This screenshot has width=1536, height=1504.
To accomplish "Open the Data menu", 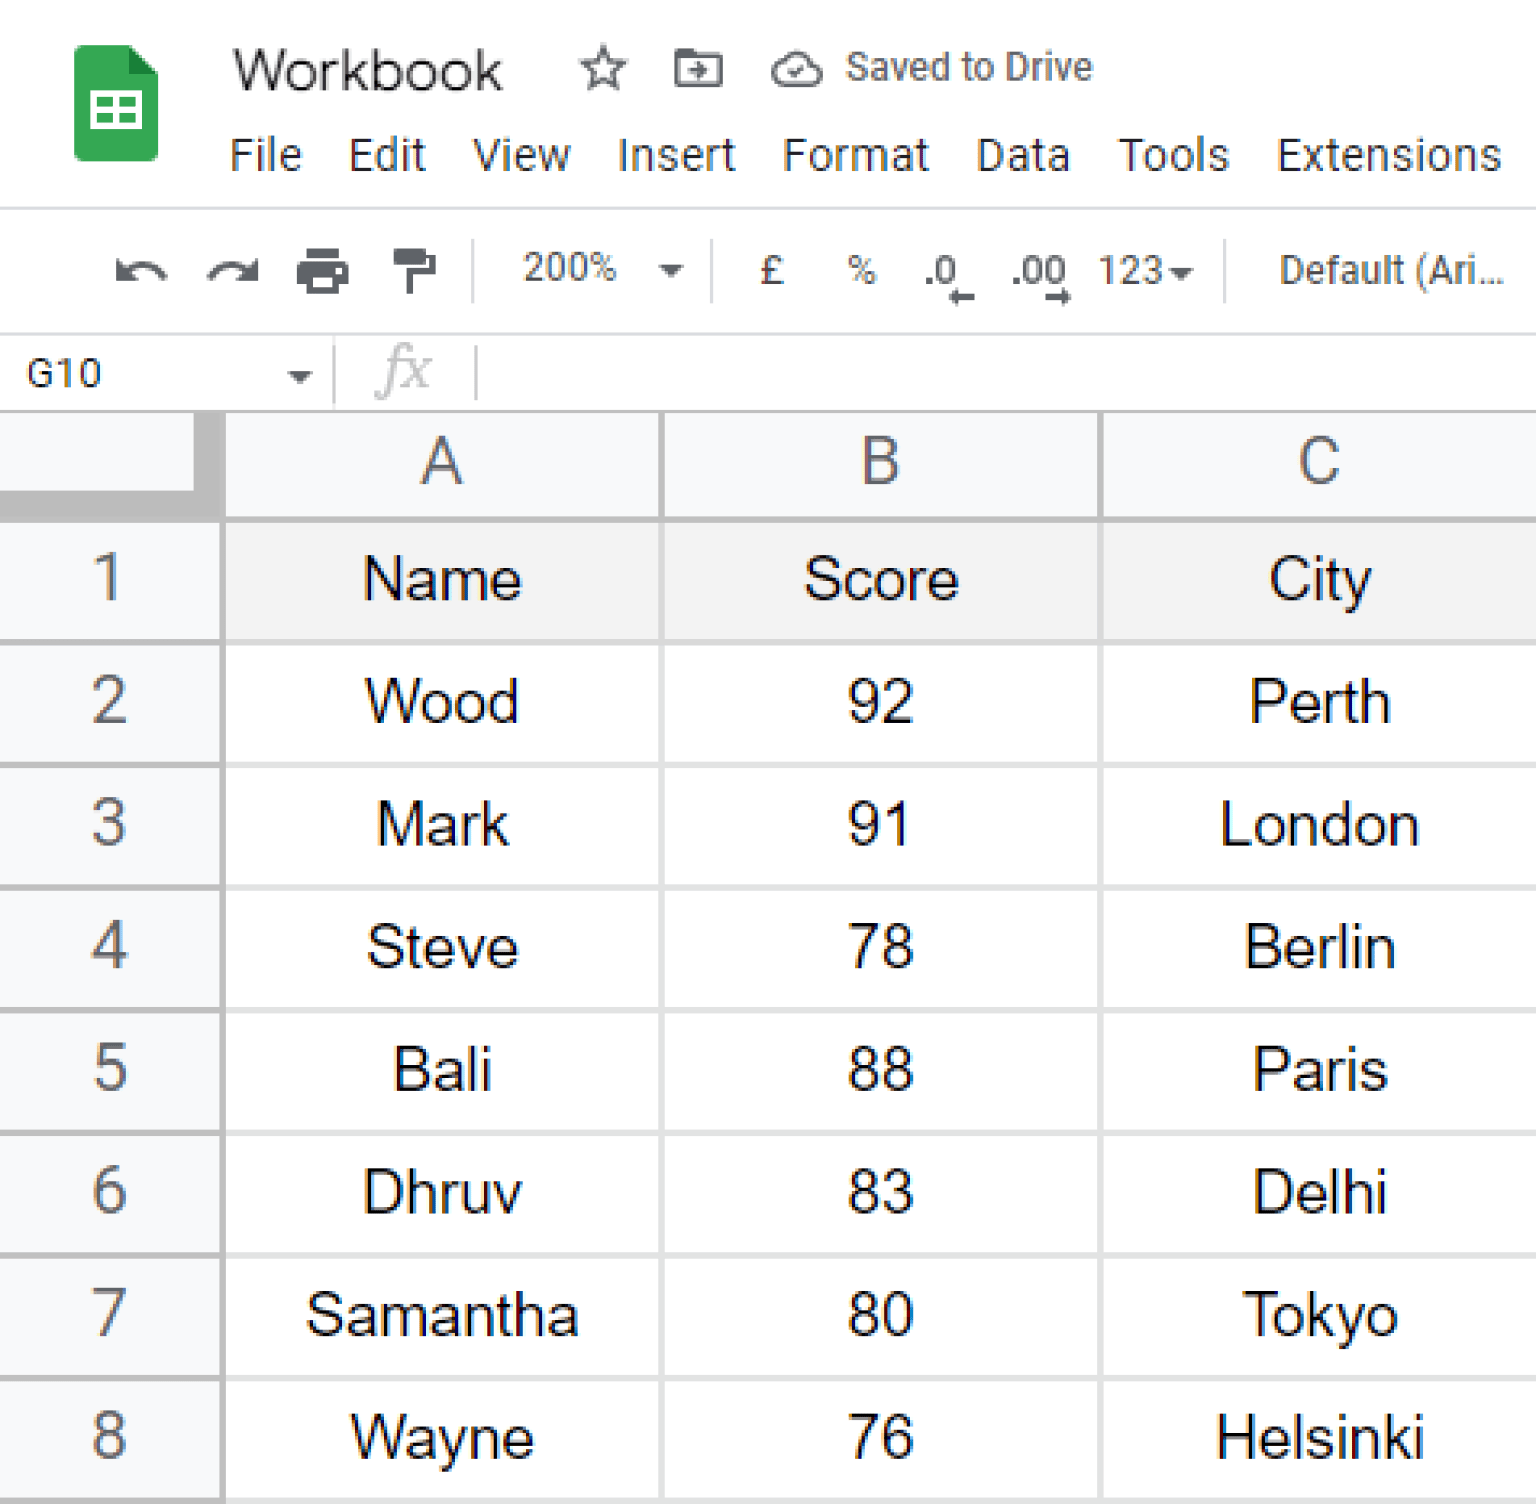I will [x=1023, y=156].
